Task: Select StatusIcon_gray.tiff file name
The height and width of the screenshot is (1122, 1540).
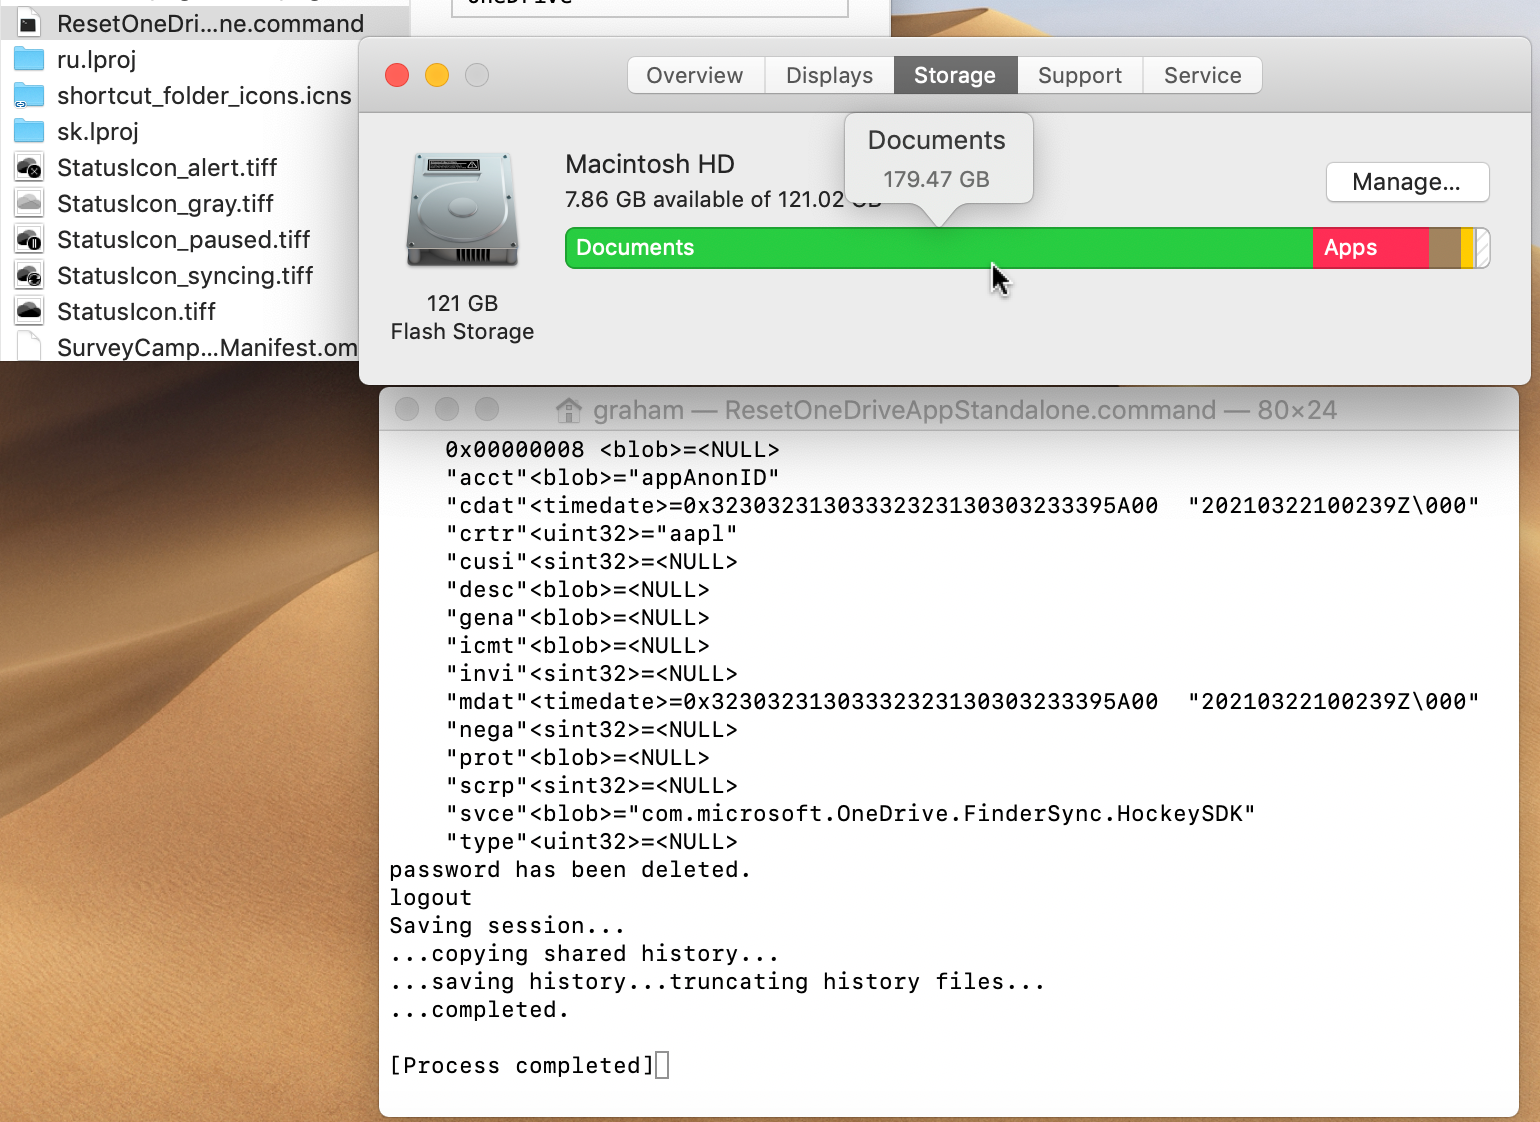Action: tap(165, 204)
